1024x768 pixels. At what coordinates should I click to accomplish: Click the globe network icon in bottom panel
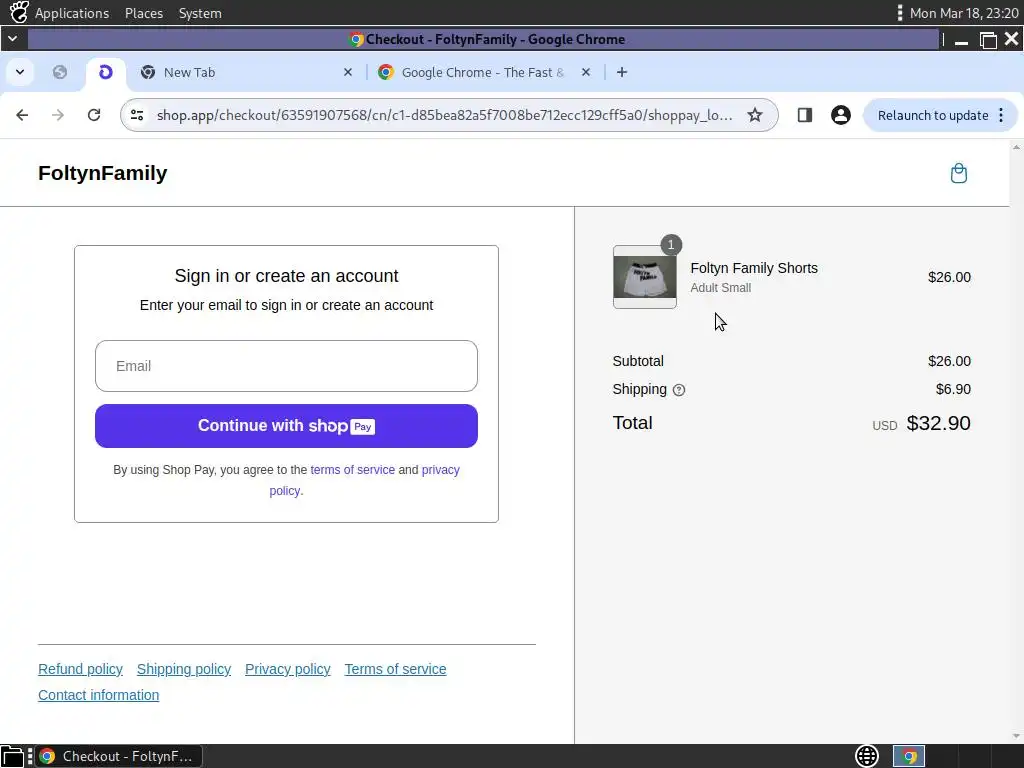867,756
